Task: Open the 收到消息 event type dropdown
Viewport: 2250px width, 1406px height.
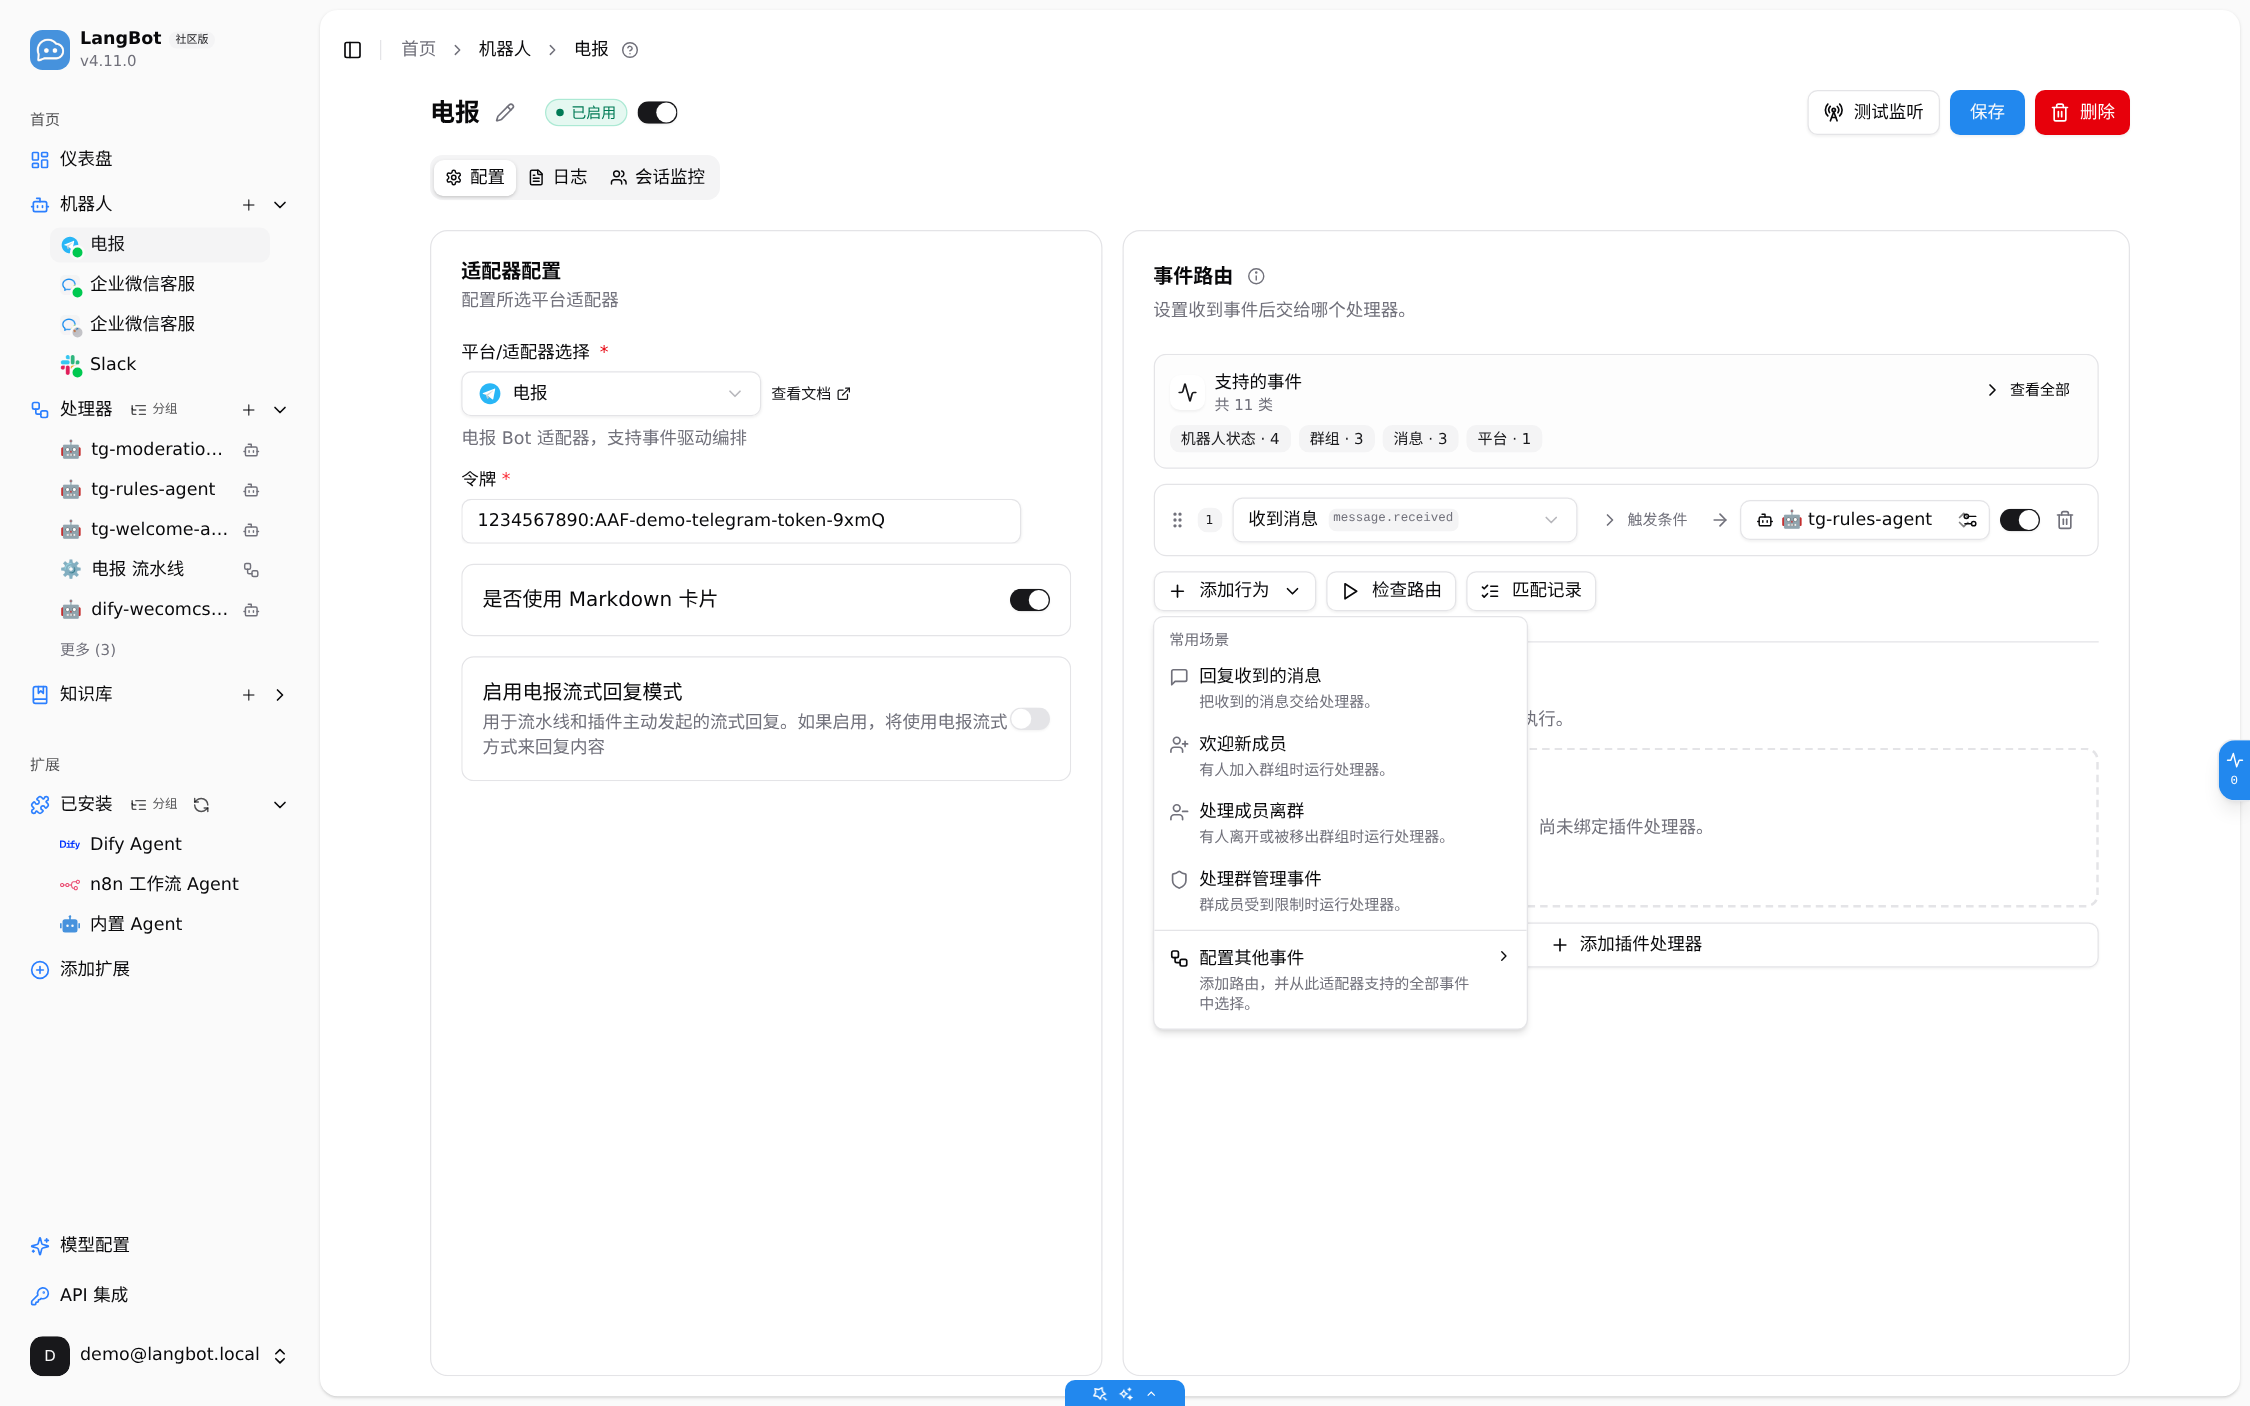Action: click(x=1404, y=520)
